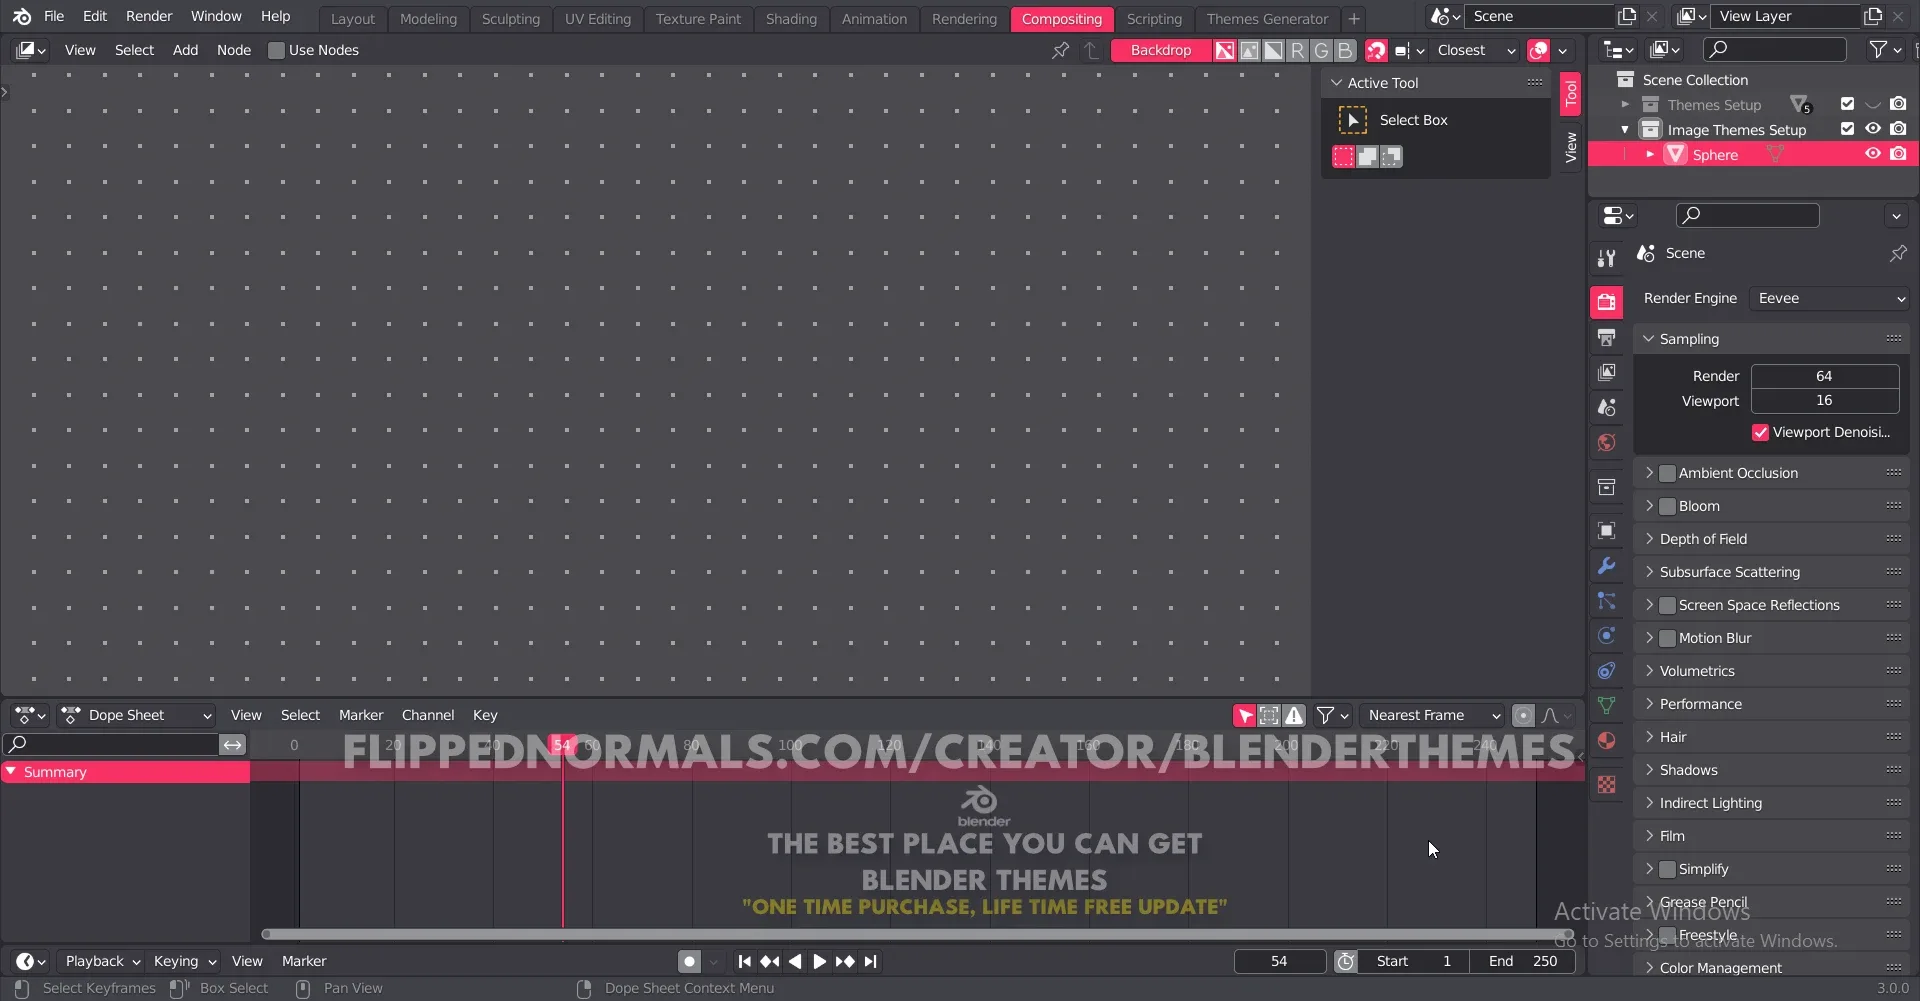Image resolution: width=1920 pixels, height=1001 pixels.
Task: Play animation forward
Action: tap(819, 961)
